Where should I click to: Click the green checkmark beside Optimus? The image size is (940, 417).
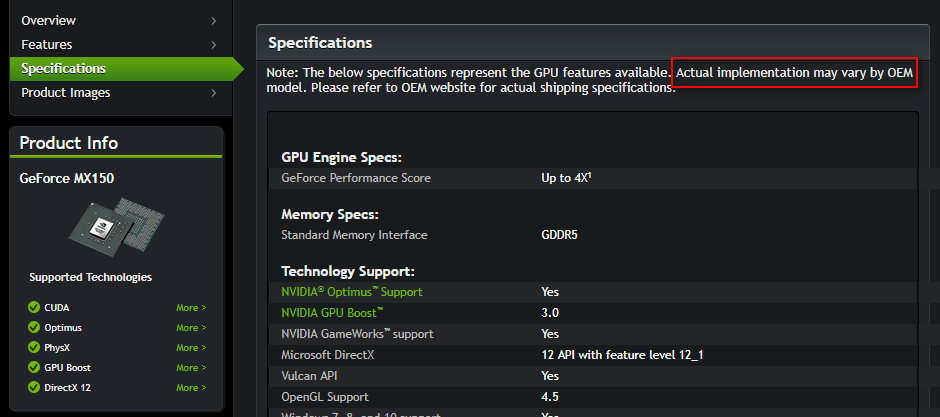click(34, 328)
